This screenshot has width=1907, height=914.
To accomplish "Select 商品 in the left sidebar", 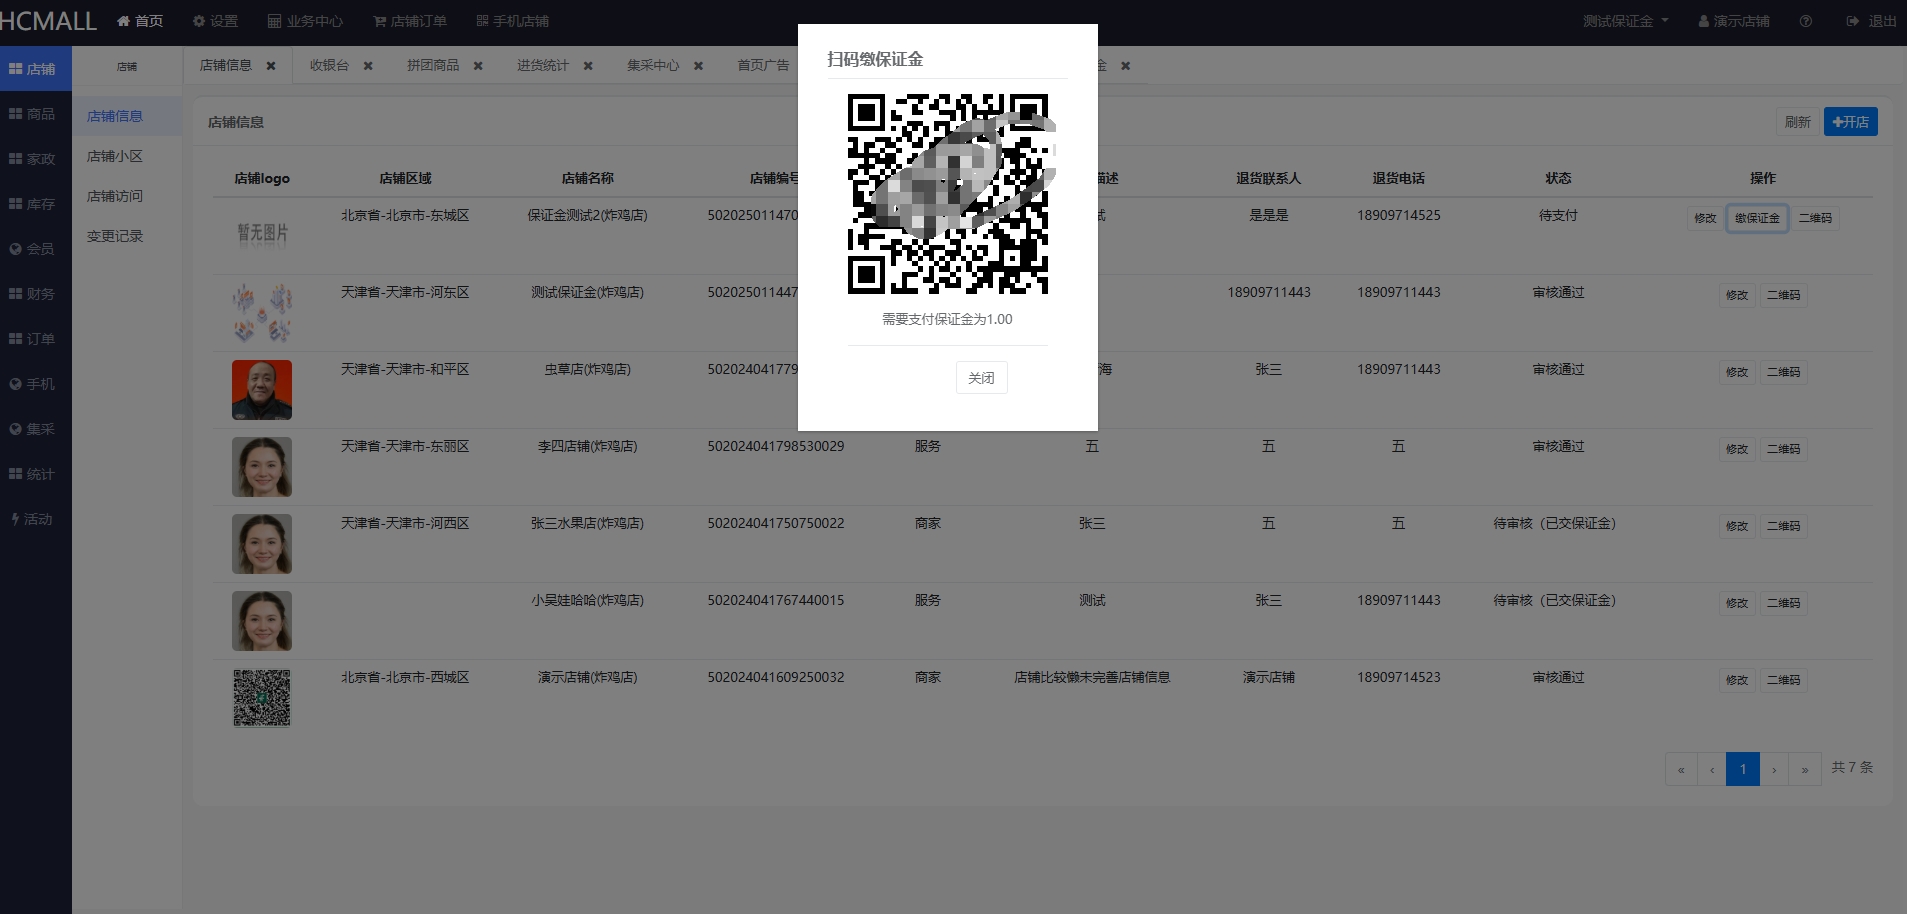I will pyautogui.click(x=35, y=114).
